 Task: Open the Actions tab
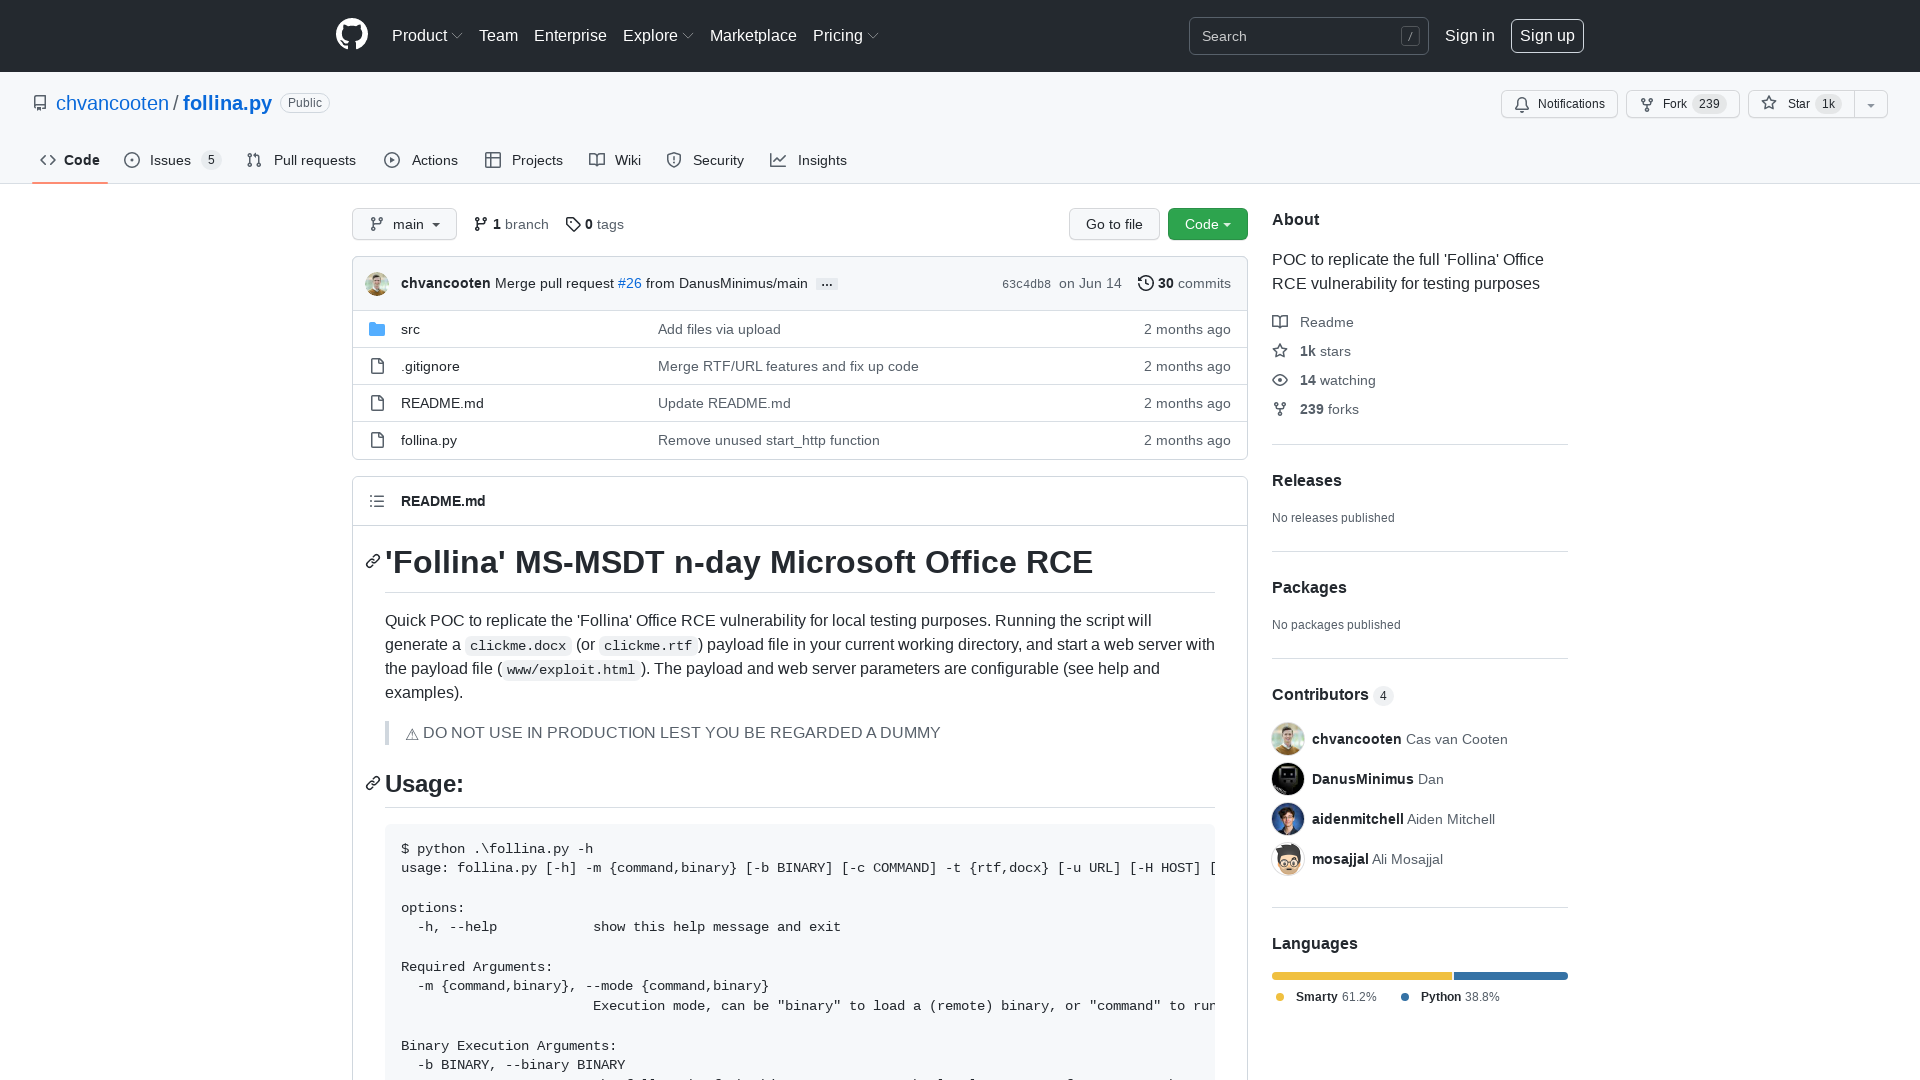click(x=421, y=160)
